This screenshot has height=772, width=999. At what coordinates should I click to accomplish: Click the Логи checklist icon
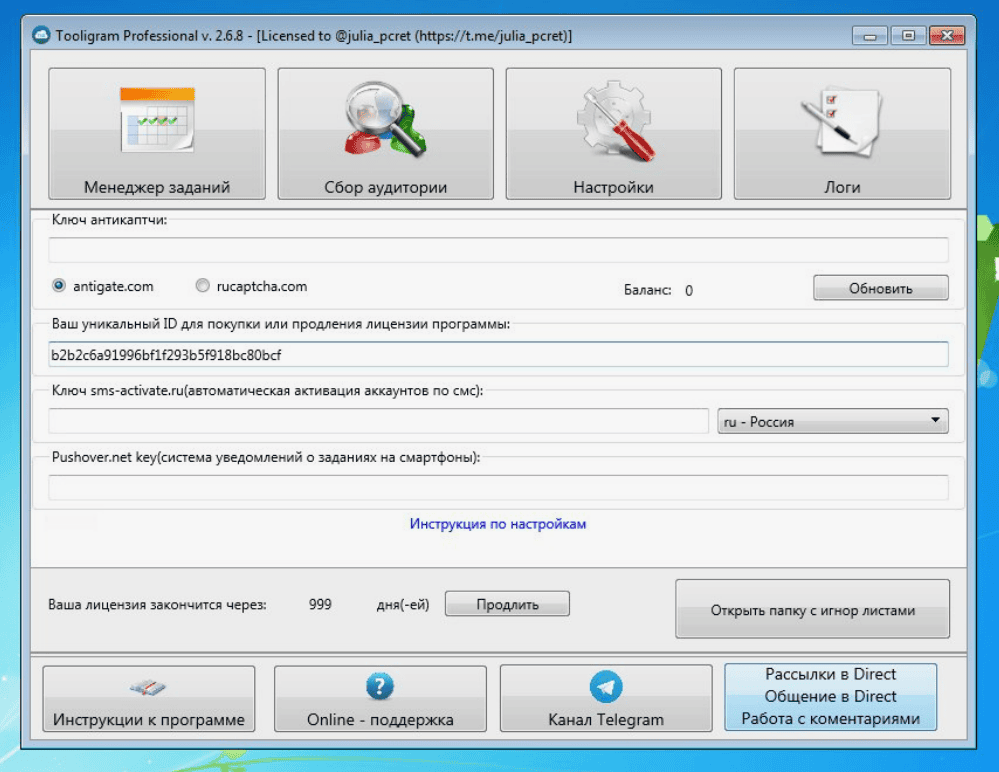pyautogui.click(x=841, y=120)
